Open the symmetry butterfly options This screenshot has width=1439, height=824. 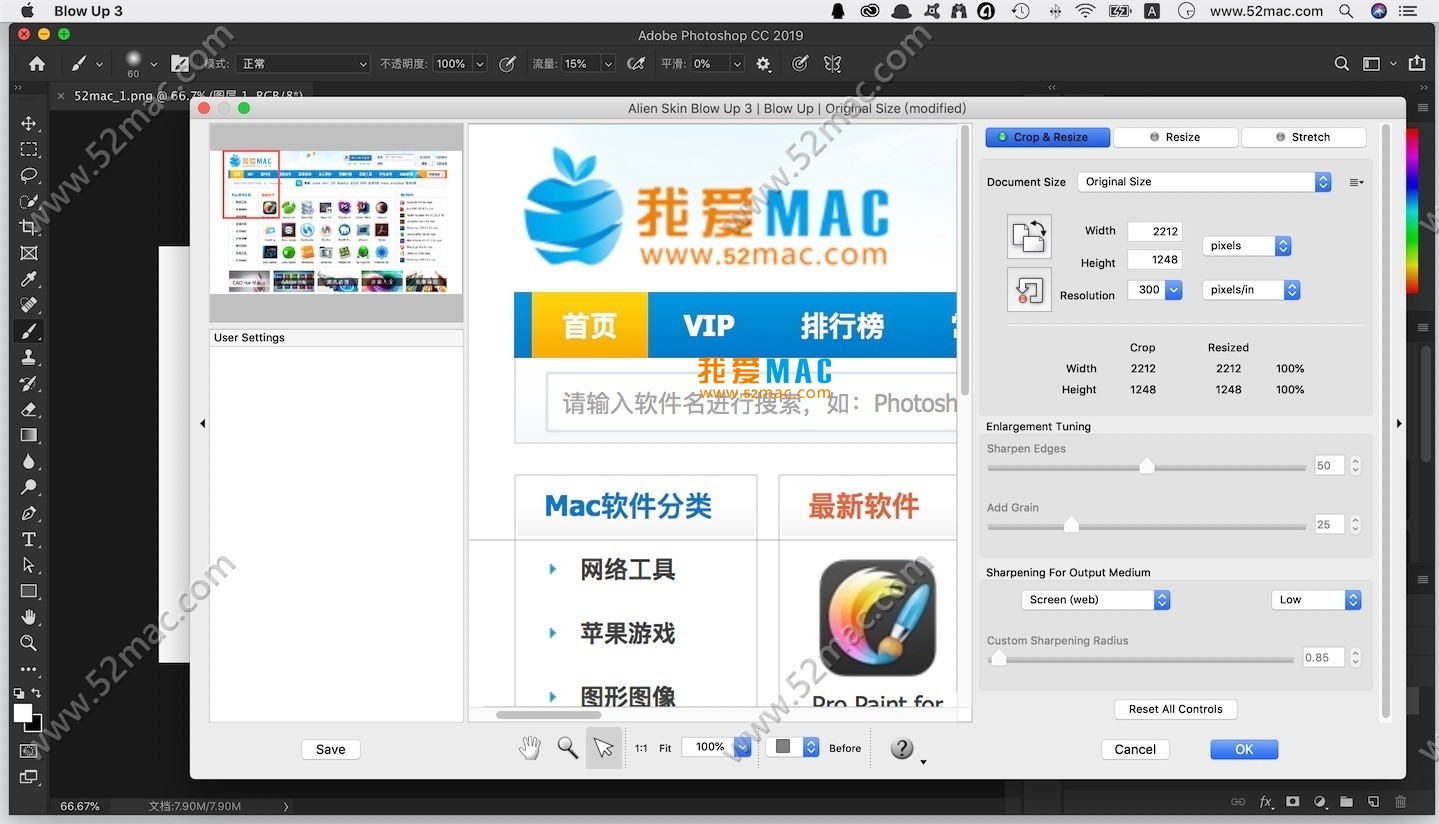pyautogui.click(x=832, y=63)
